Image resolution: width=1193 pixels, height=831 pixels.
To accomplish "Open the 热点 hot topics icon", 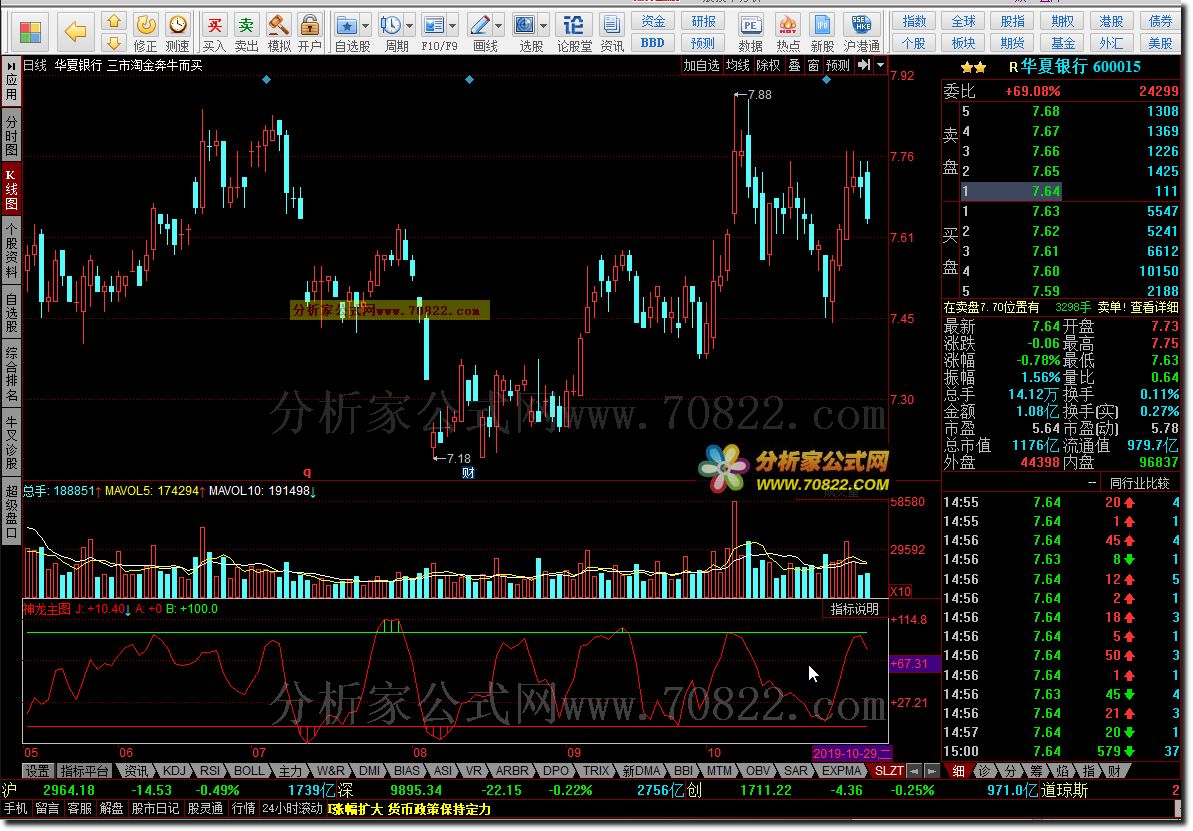I will [x=787, y=33].
